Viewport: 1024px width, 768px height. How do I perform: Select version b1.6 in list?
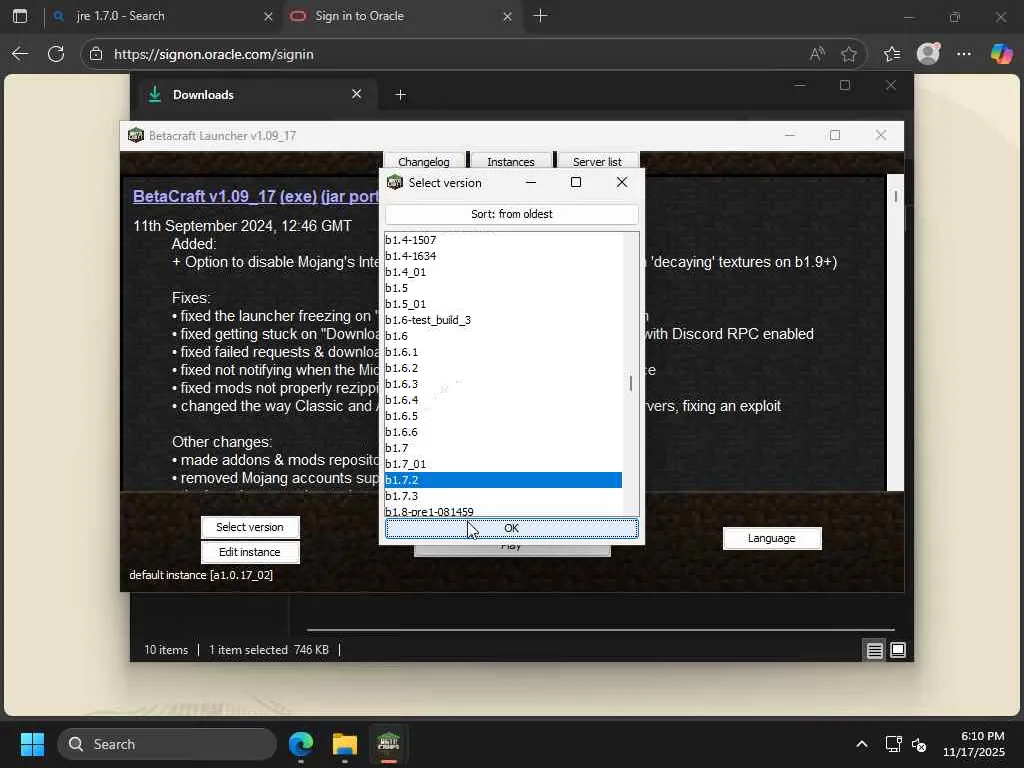(503, 336)
